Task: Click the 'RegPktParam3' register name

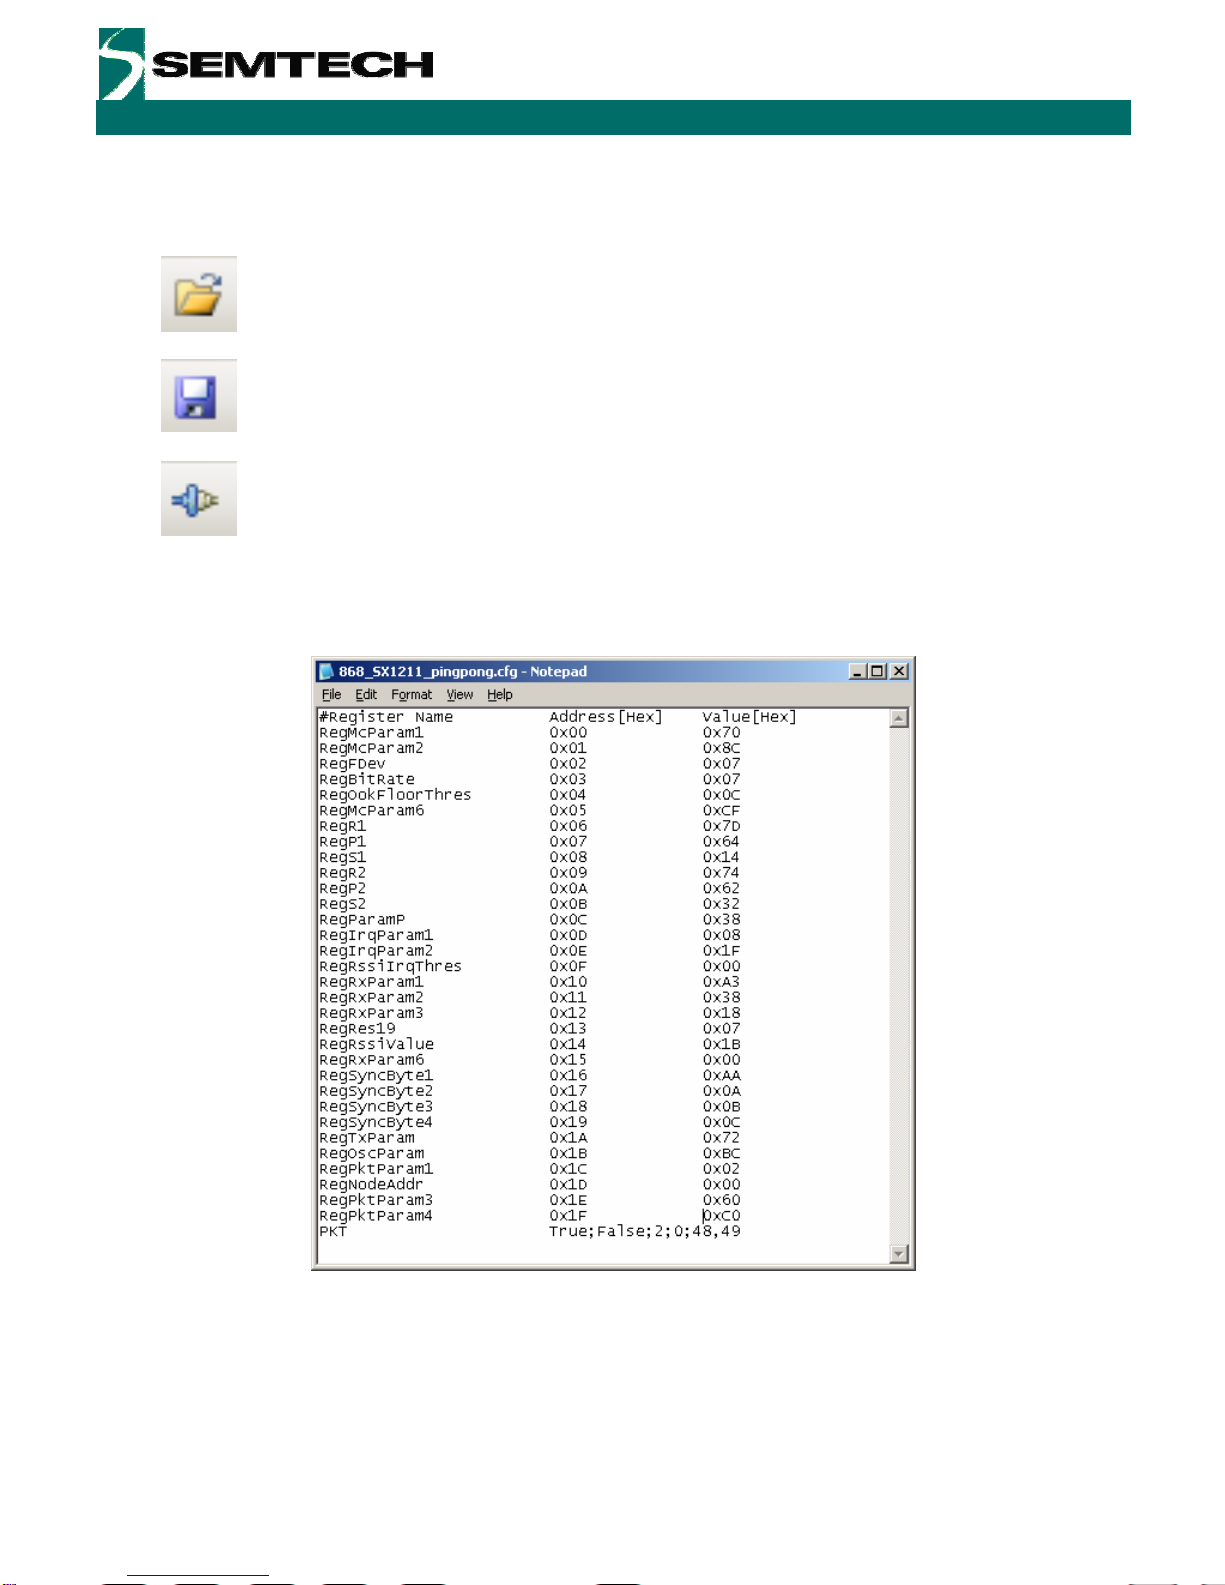Action: point(376,1201)
